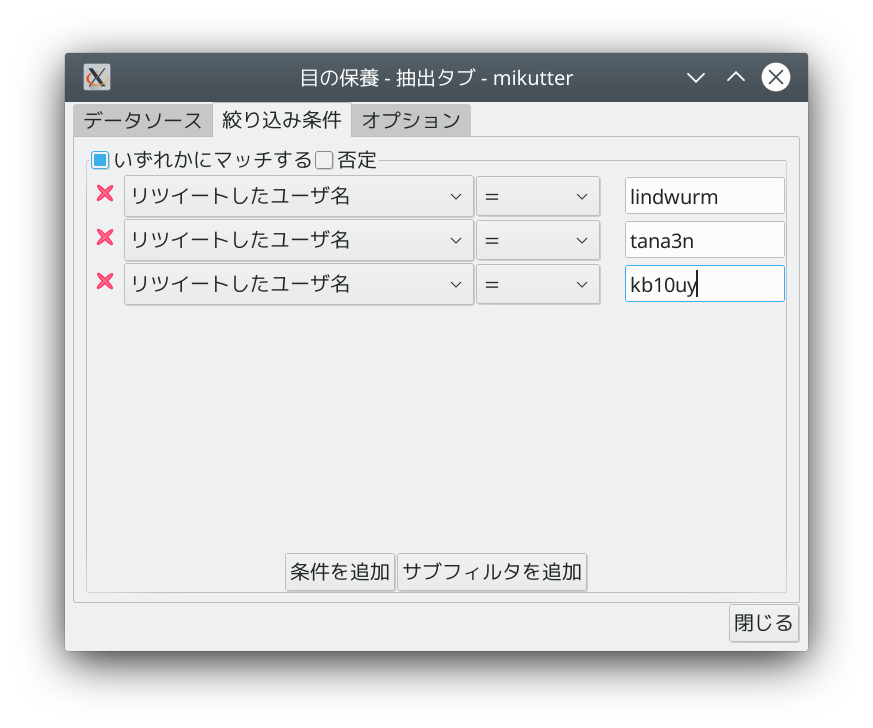Switch to the データソース tab
Image resolution: width=873 pixels, height=728 pixels.
click(x=142, y=121)
